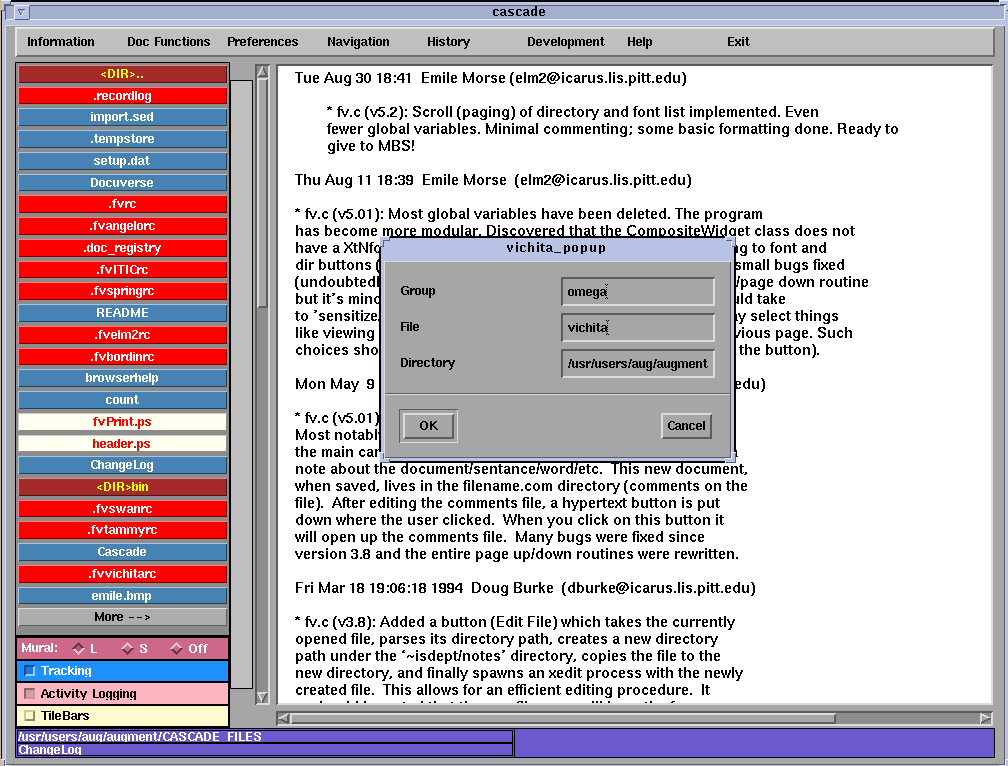Click the Group input field
The image size is (1008, 766).
point(637,291)
